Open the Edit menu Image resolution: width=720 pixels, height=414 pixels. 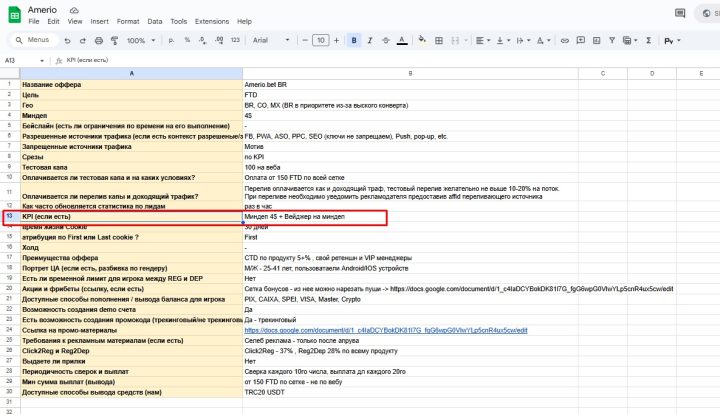53,21
